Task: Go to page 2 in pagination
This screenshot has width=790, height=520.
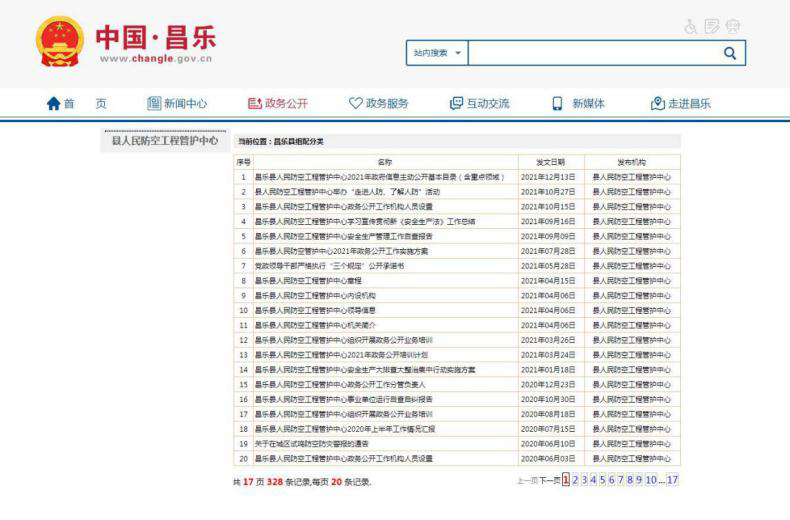Action: pyautogui.click(x=575, y=480)
